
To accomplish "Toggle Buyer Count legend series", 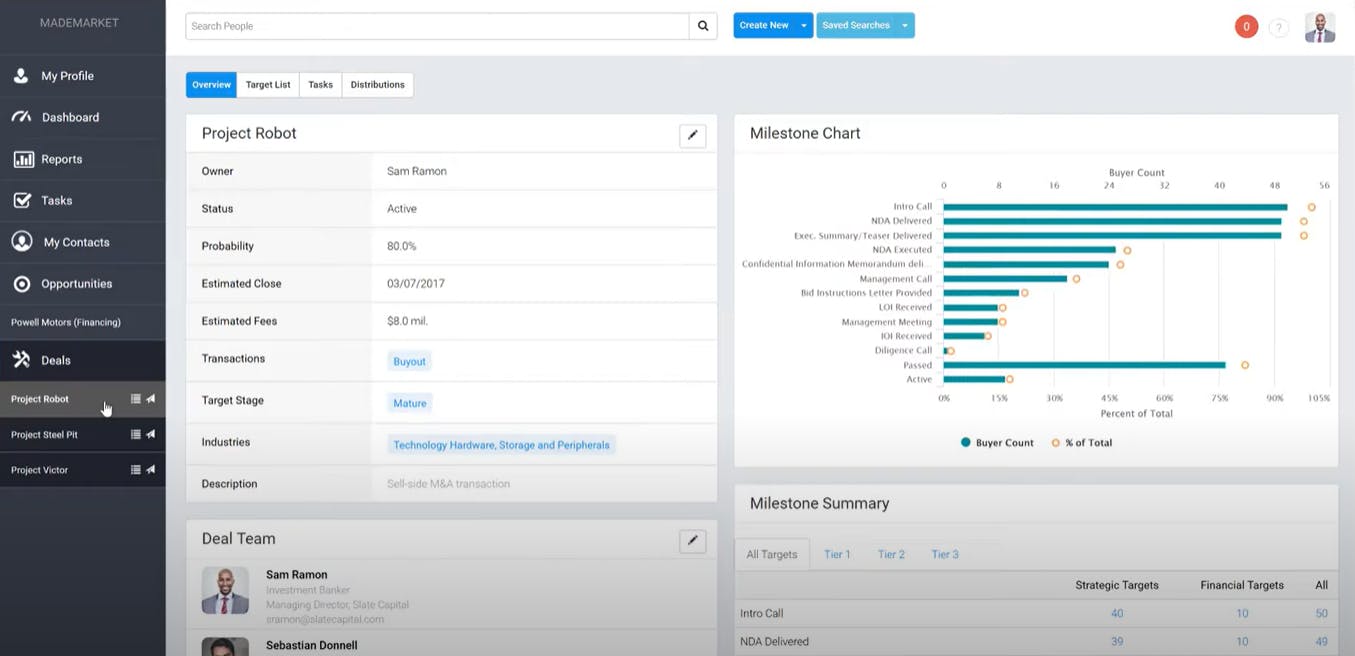I will 997,442.
